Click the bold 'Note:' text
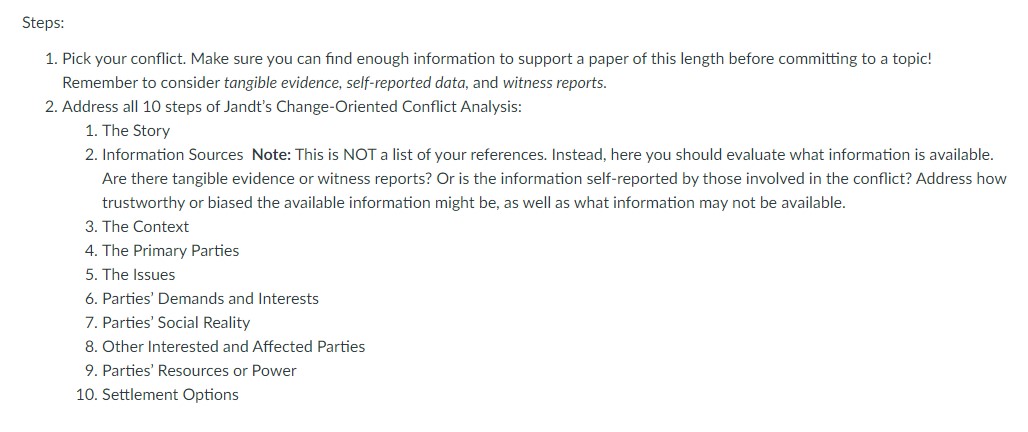 coord(271,155)
